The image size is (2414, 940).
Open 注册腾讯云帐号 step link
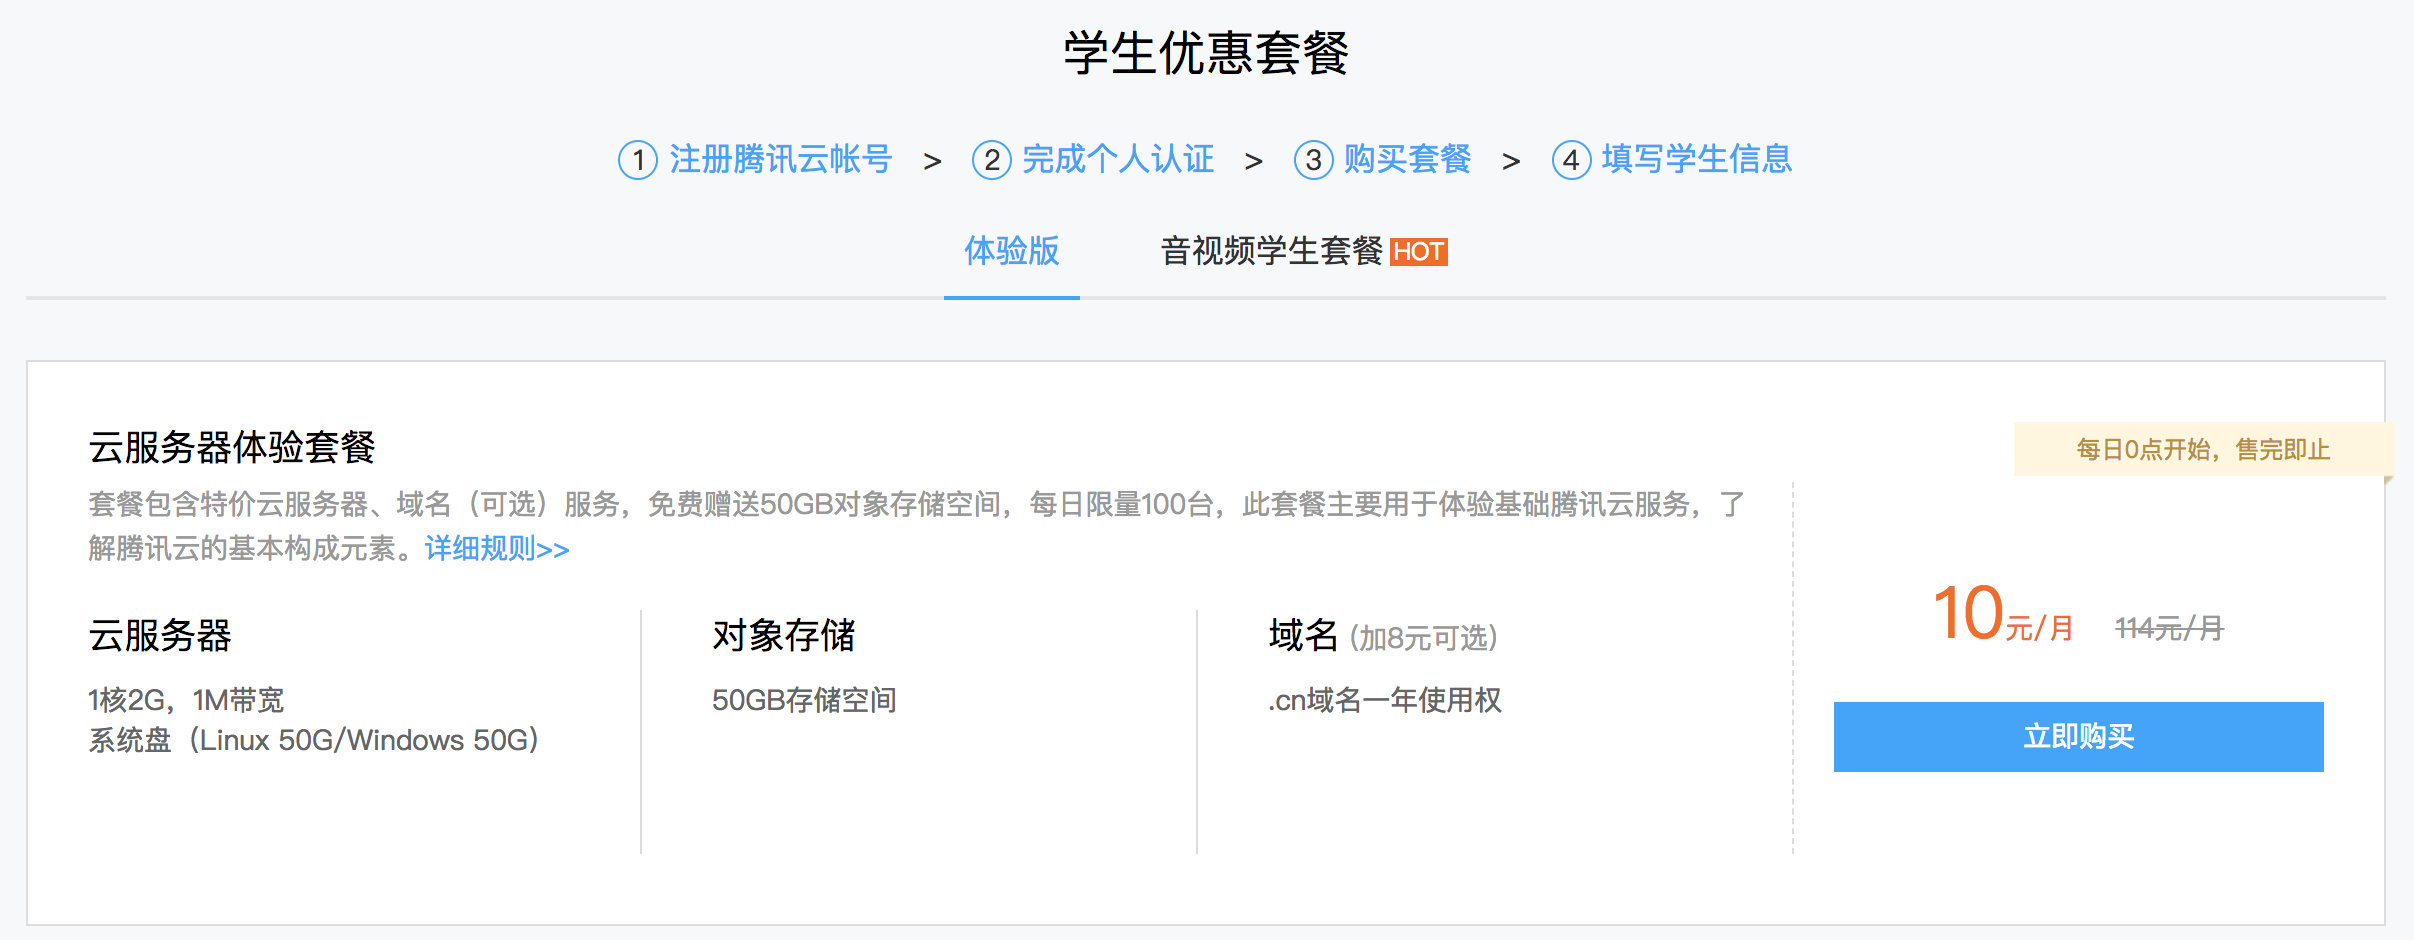(x=780, y=159)
